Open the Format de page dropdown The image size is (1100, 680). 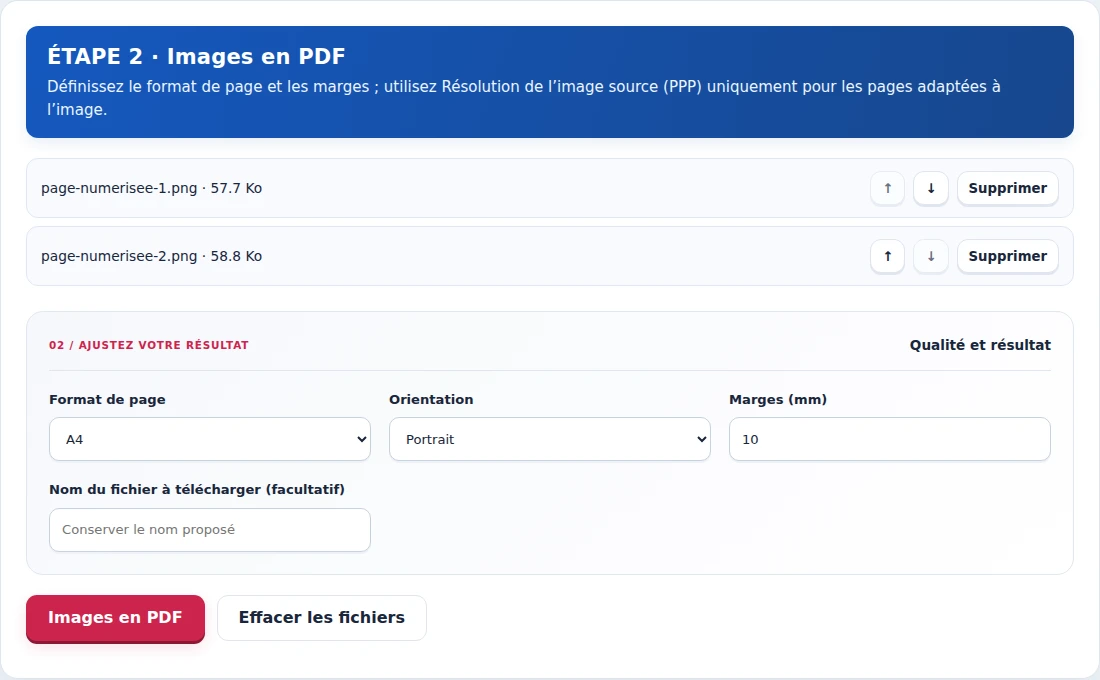(x=210, y=439)
